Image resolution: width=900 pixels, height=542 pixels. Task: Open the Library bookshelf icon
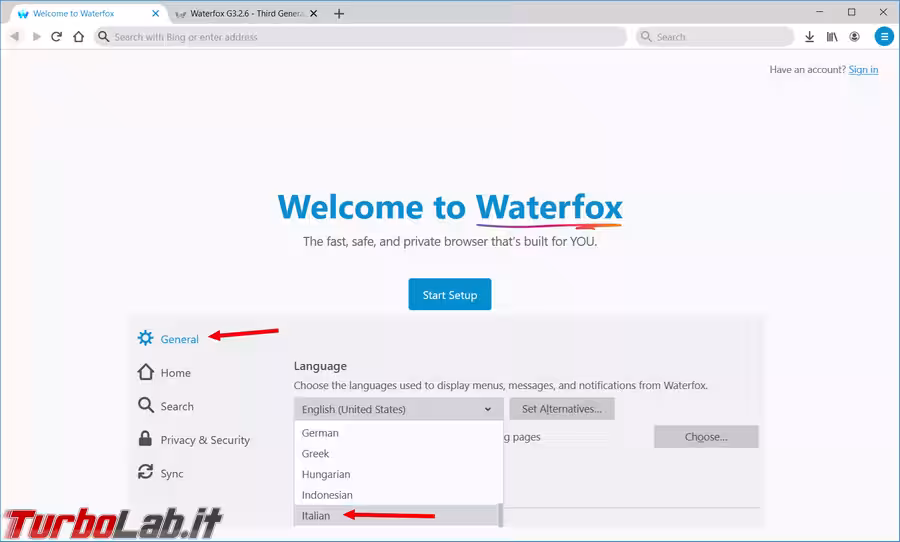pyautogui.click(x=832, y=37)
